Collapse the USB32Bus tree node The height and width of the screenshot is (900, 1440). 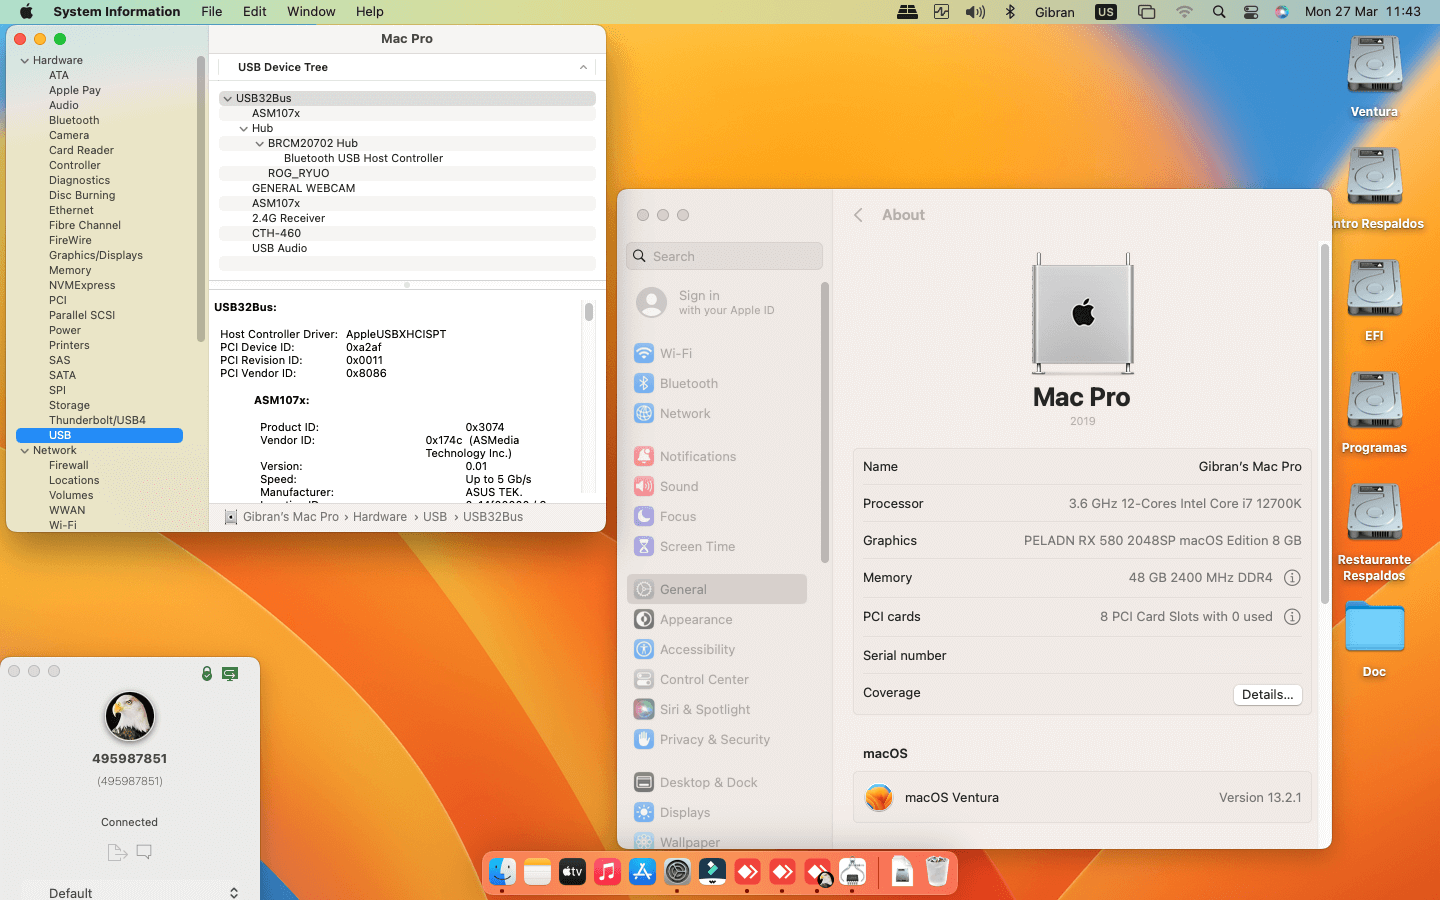click(227, 98)
